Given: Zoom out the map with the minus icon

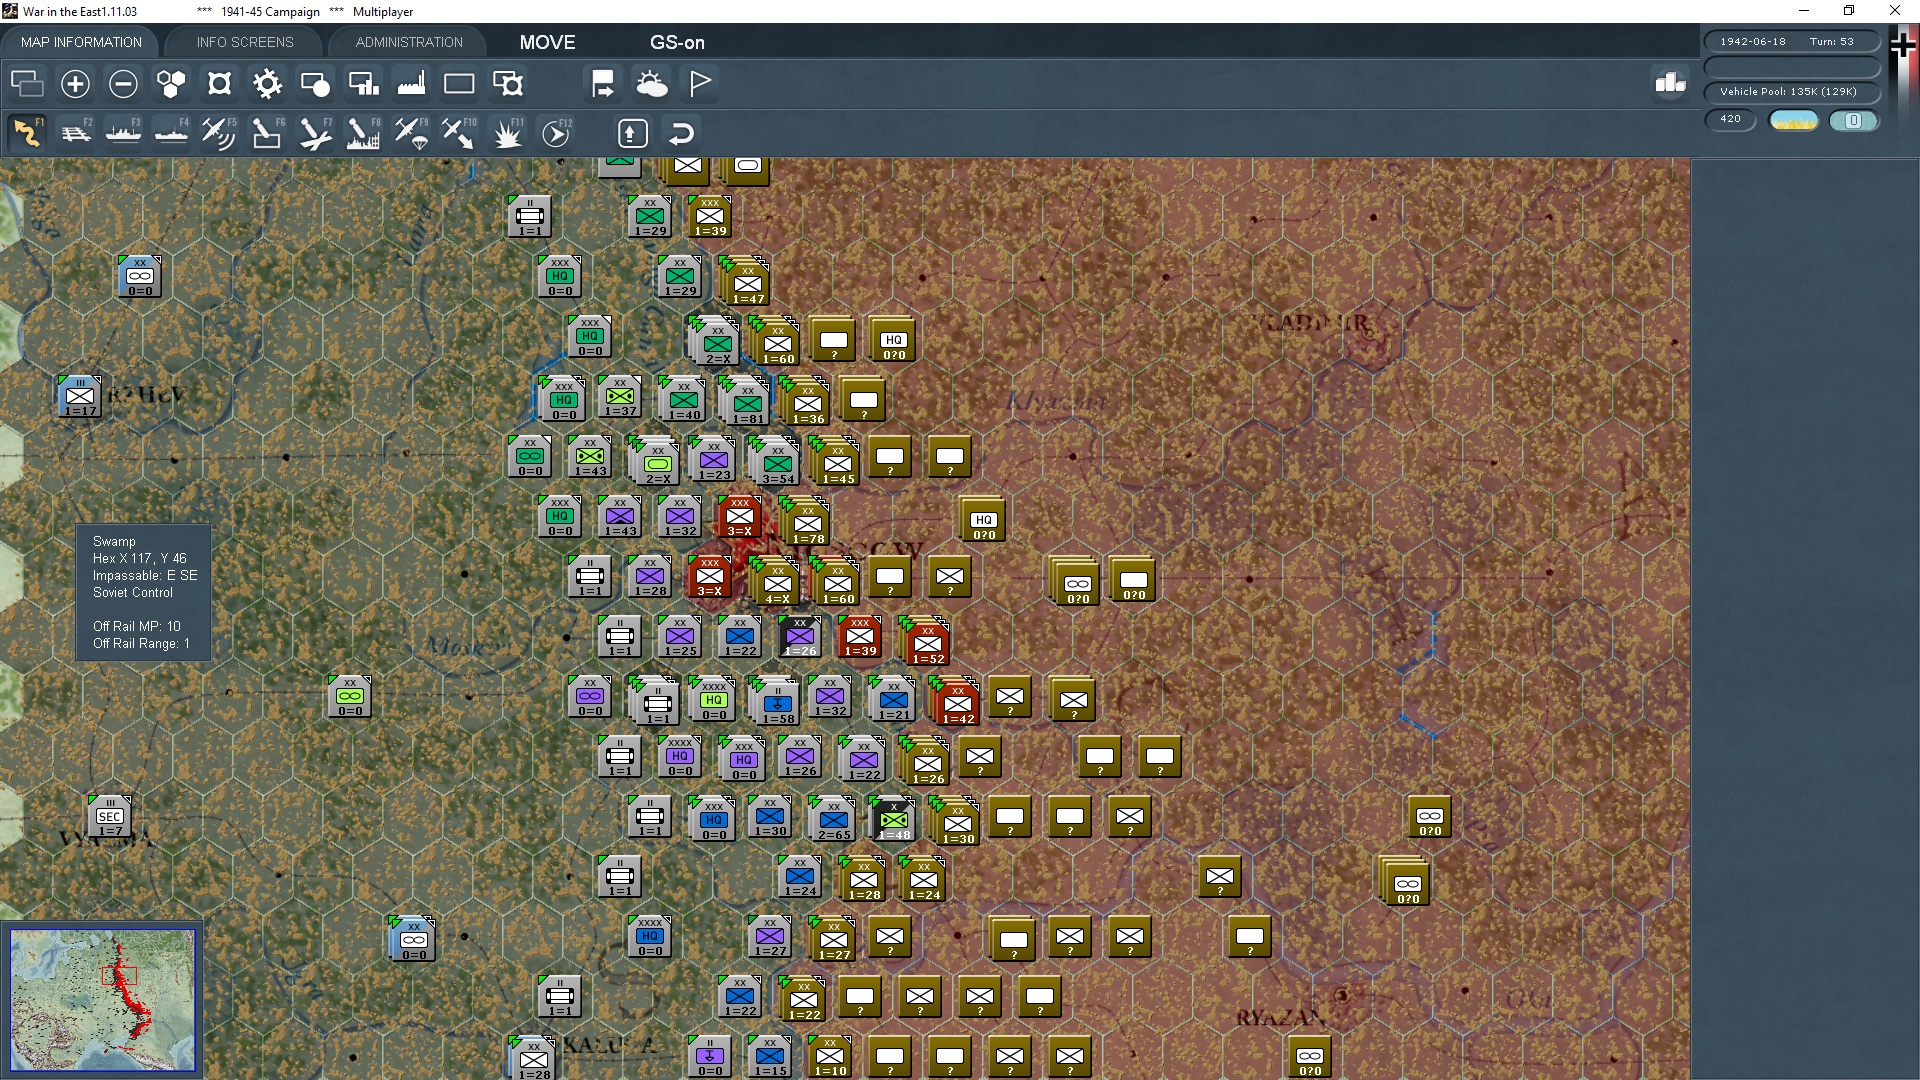Looking at the screenshot, I should (x=123, y=83).
